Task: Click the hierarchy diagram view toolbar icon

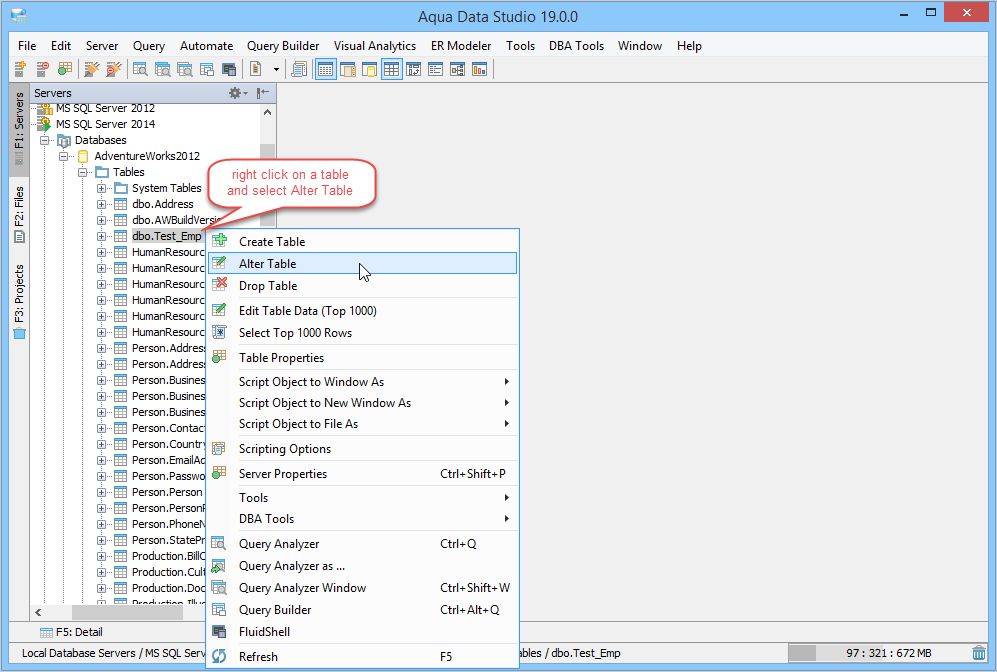Action: (x=457, y=69)
